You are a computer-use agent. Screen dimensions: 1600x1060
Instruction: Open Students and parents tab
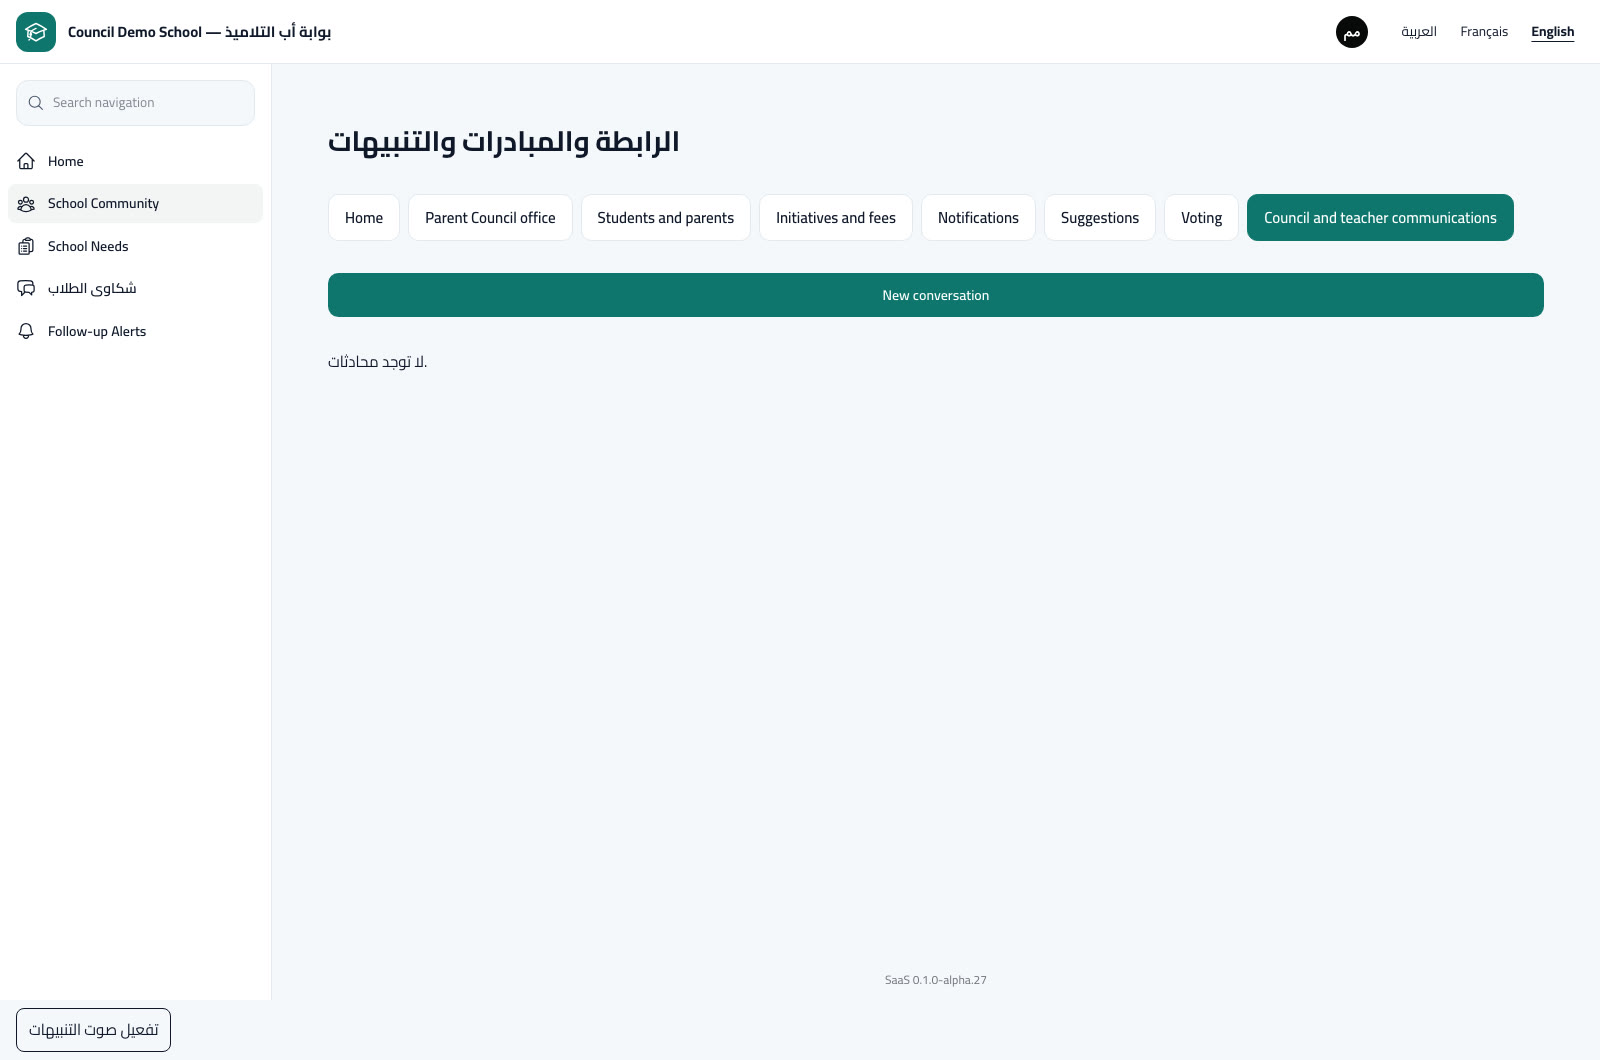click(666, 218)
